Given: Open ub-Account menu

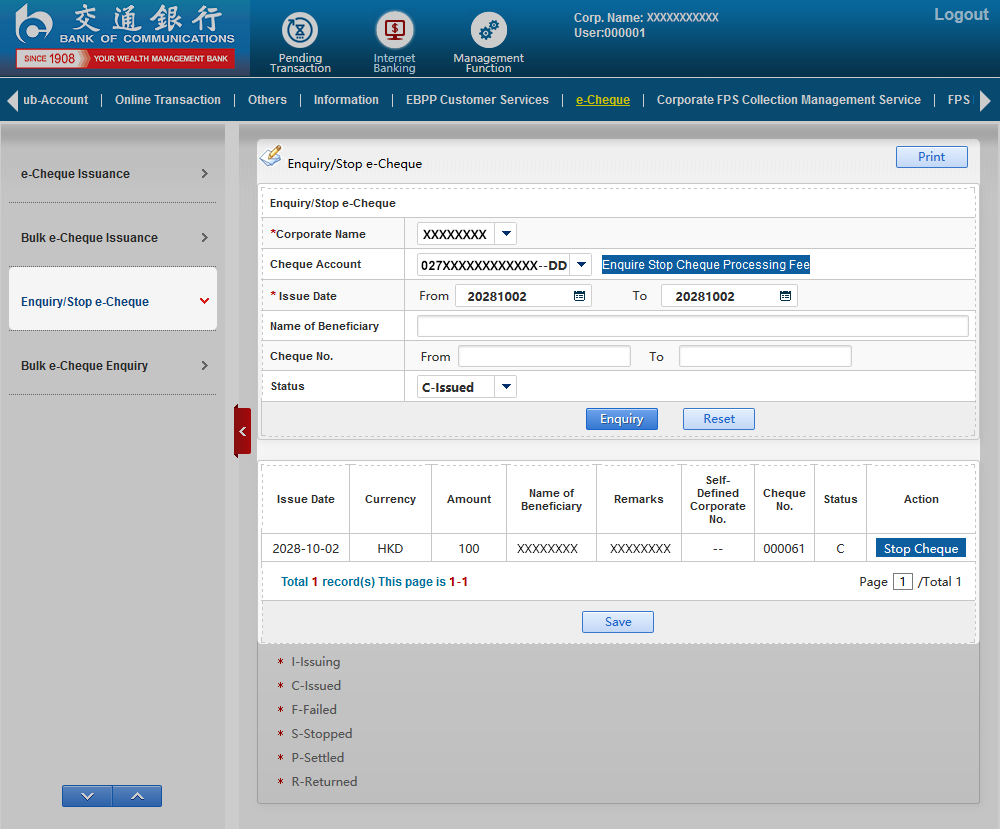Looking at the screenshot, I should pyautogui.click(x=55, y=99).
